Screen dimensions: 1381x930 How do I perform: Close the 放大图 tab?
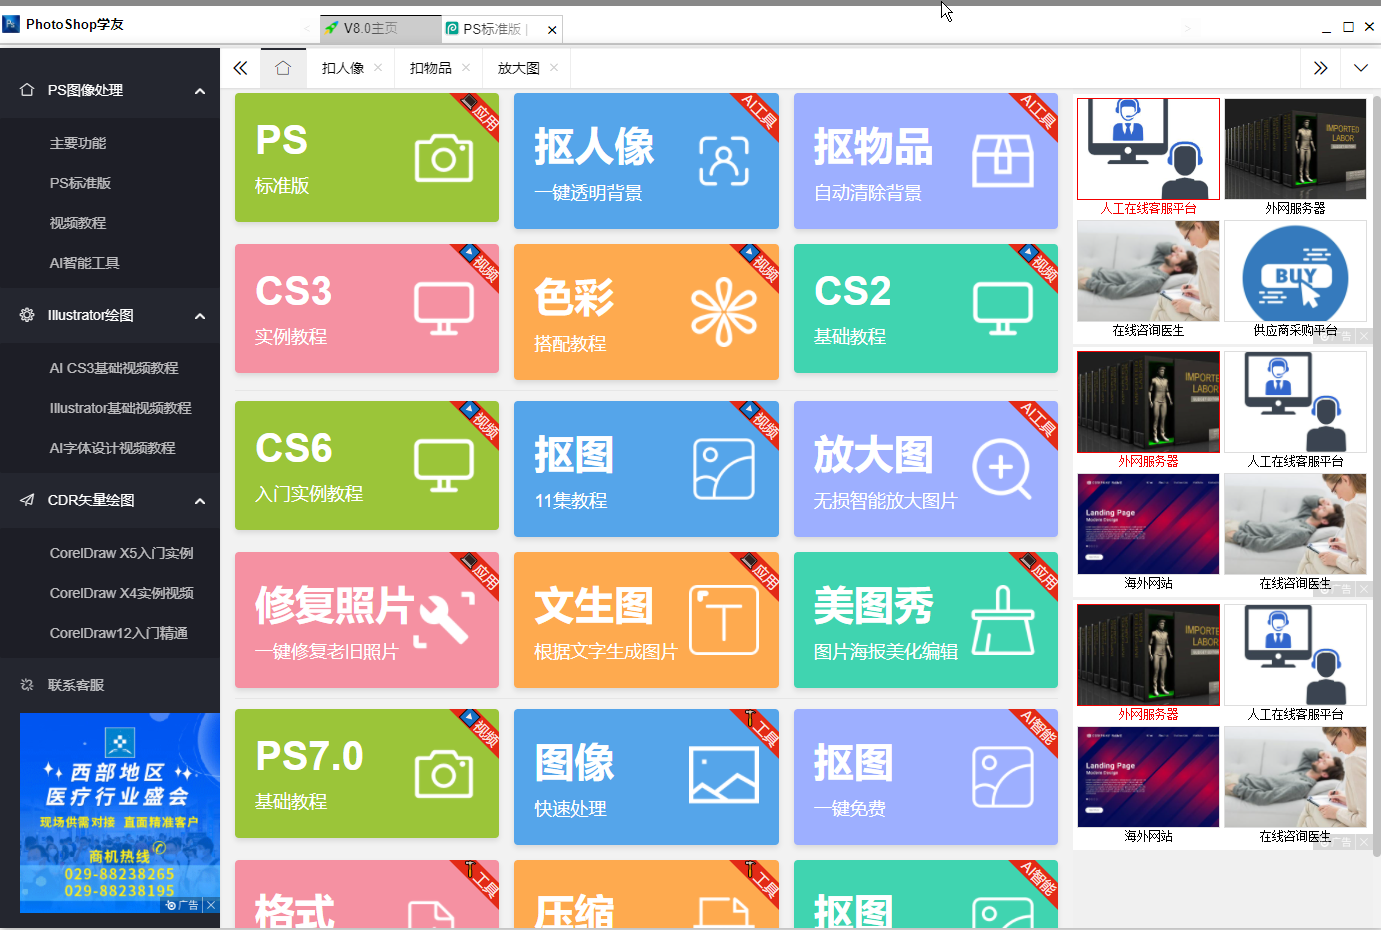point(554,68)
